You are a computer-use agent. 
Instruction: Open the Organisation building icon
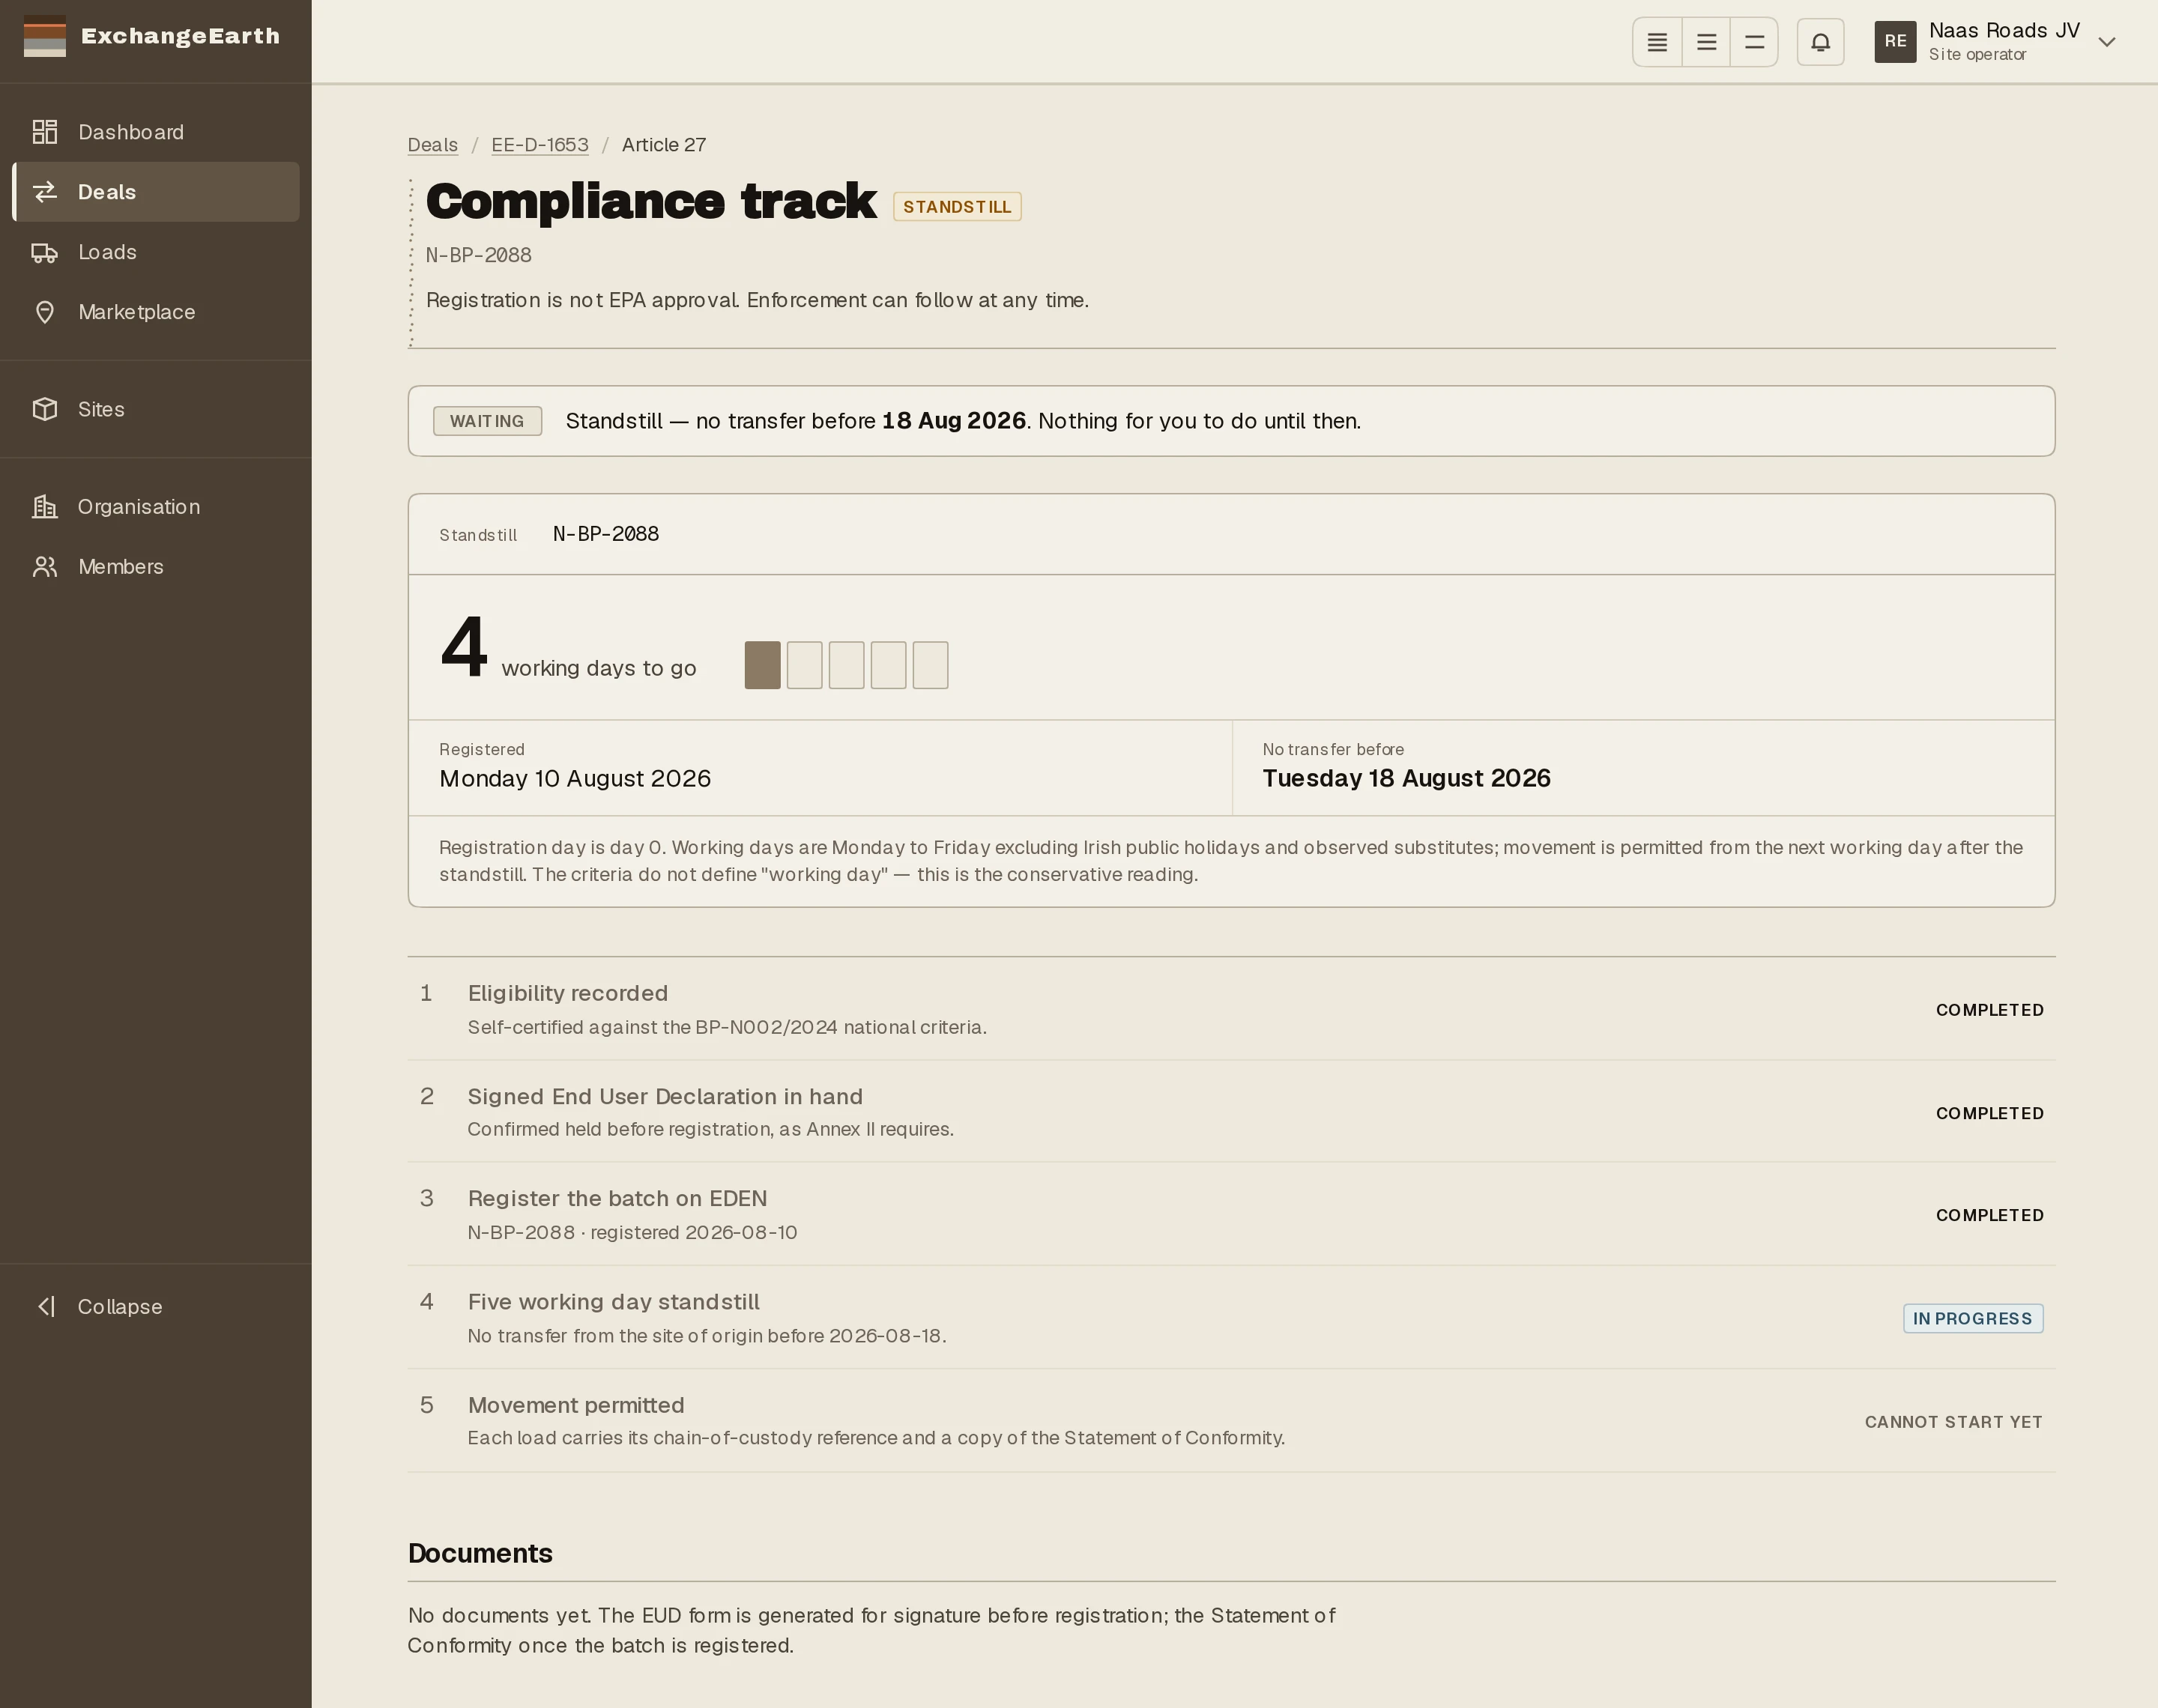(44, 507)
